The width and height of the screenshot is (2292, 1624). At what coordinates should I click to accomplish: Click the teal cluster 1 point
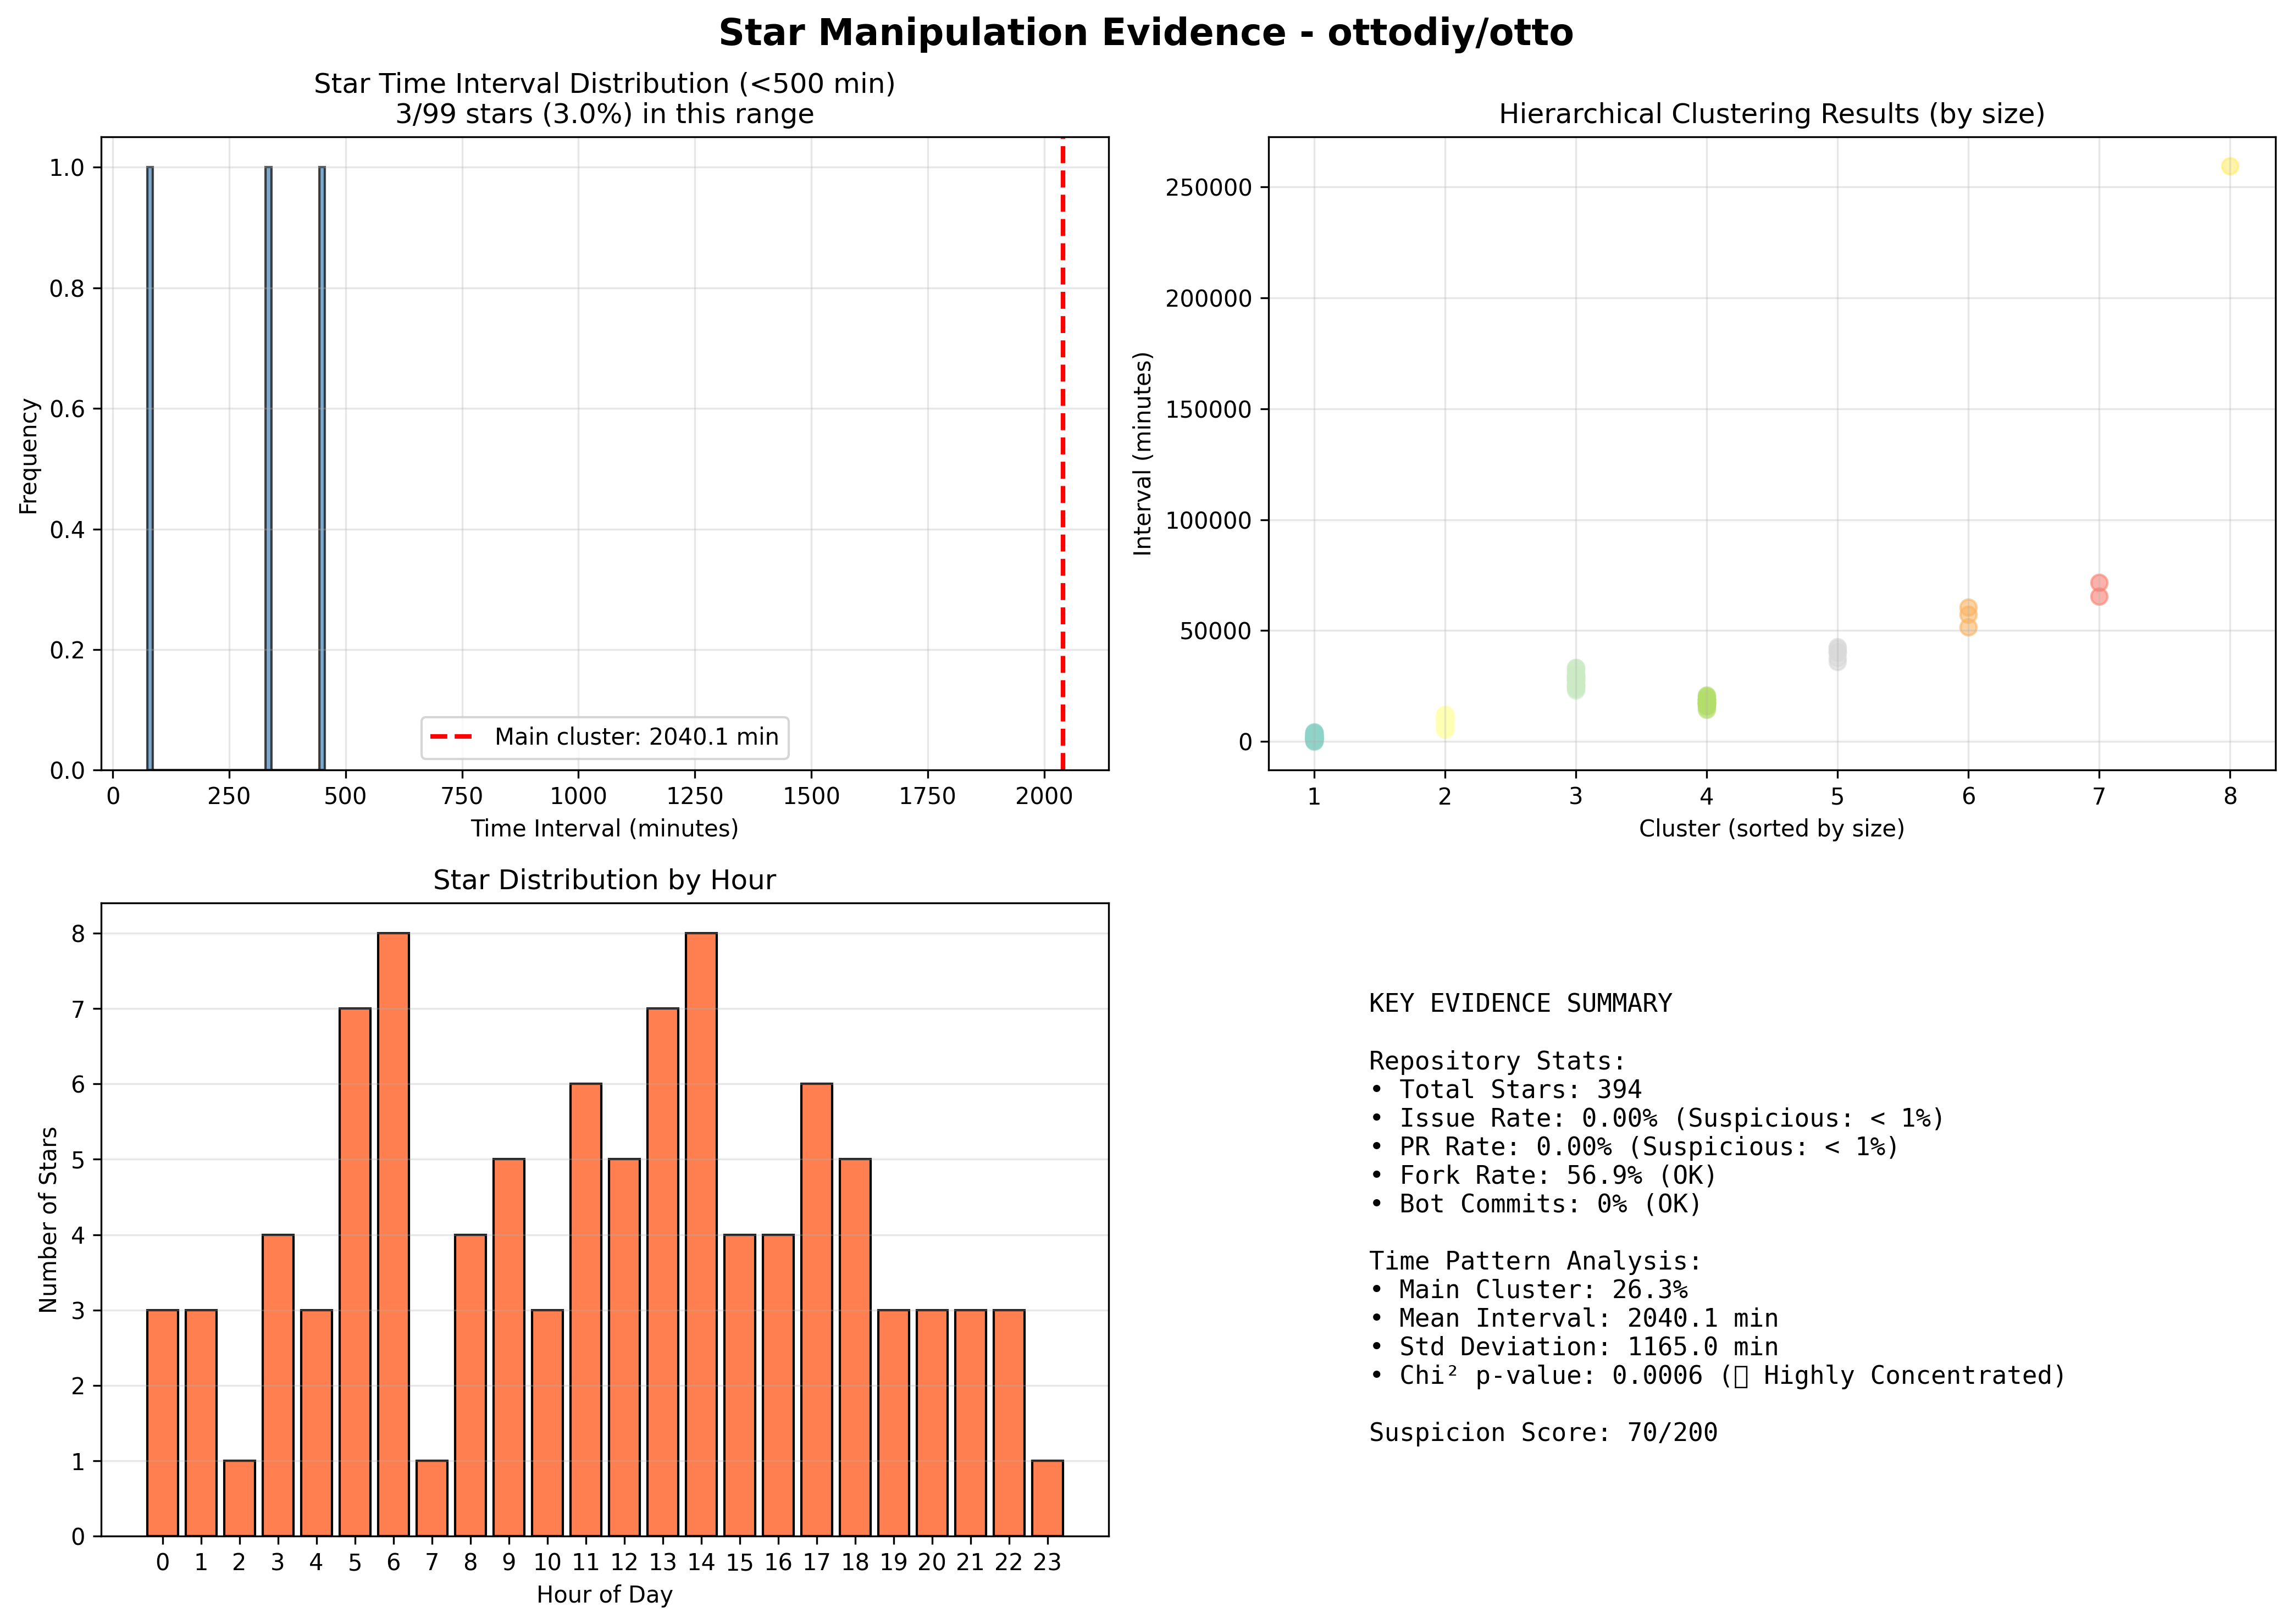(x=1314, y=737)
